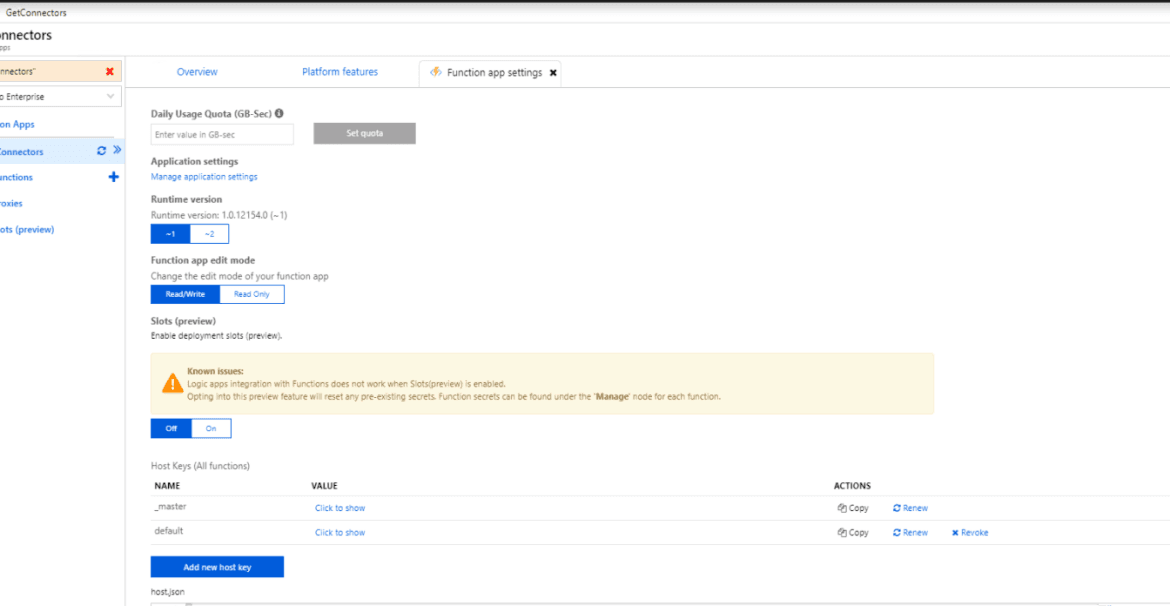Viewport: 1170px width, 606px height.
Task: Clear the search filter with the red X
Action: click(x=110, y=72)
